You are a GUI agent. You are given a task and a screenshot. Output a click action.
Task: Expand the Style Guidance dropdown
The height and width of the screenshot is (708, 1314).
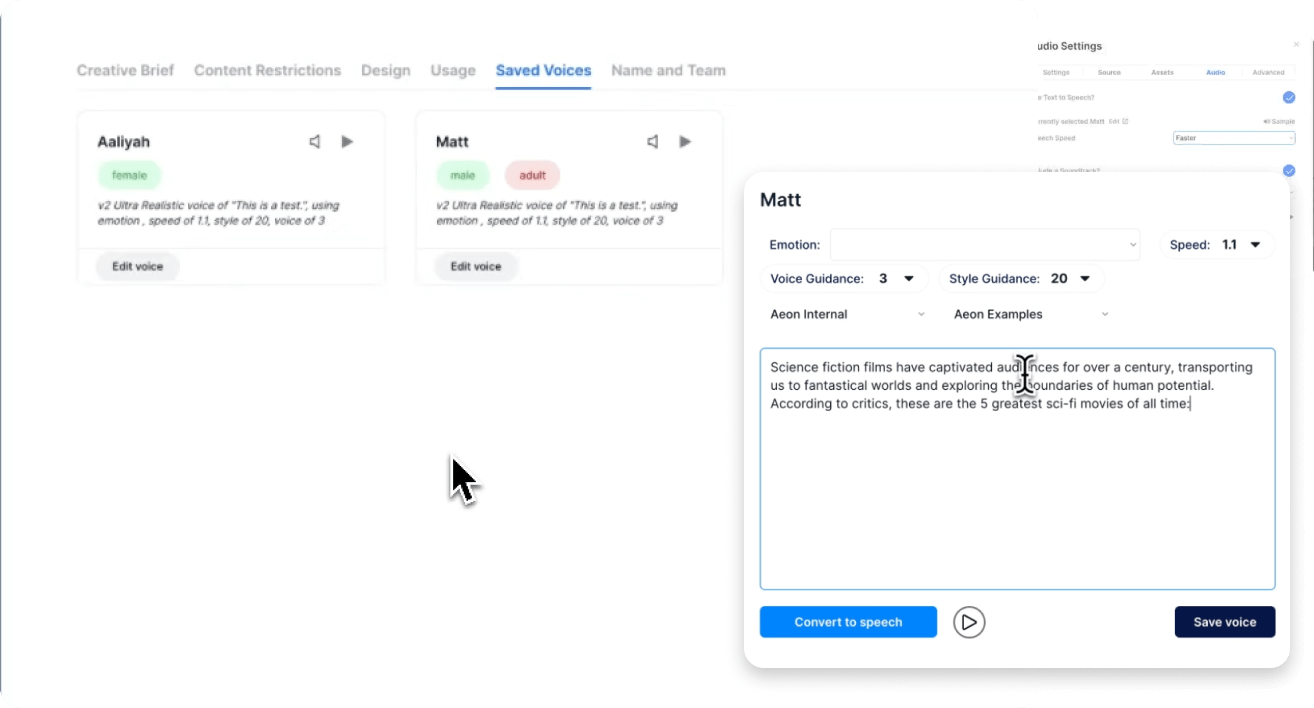1020,279
